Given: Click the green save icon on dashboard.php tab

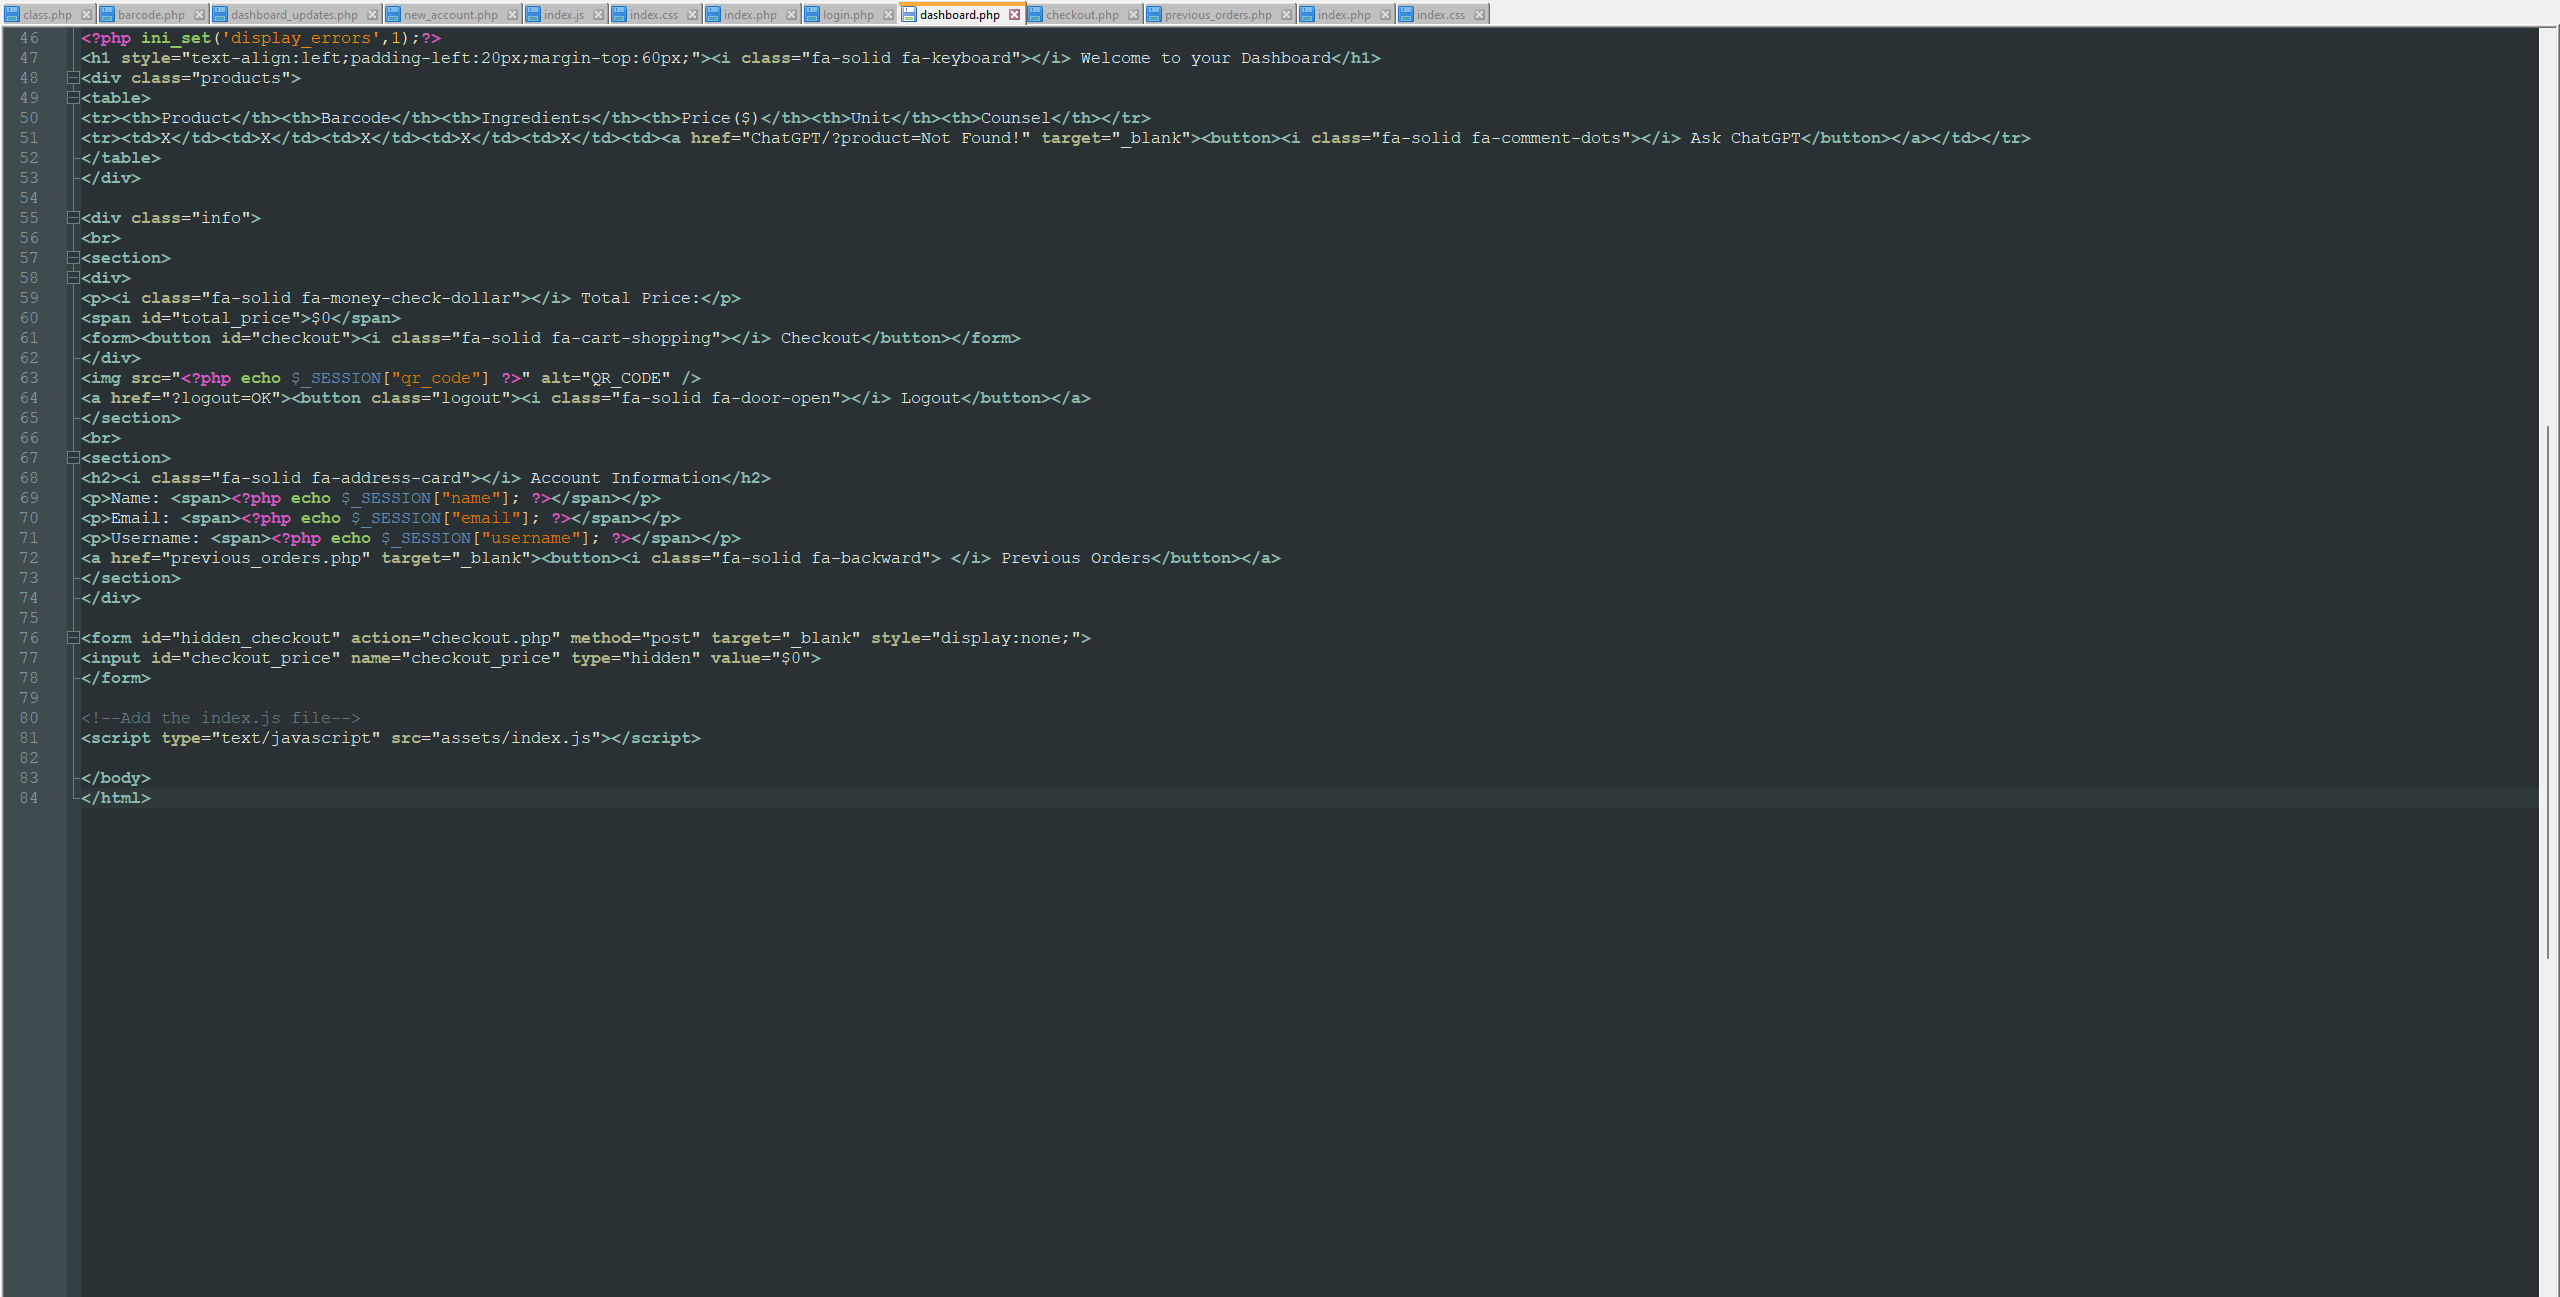Looking at the screenshot, I should pyautogui.click(x=908, y=14).
